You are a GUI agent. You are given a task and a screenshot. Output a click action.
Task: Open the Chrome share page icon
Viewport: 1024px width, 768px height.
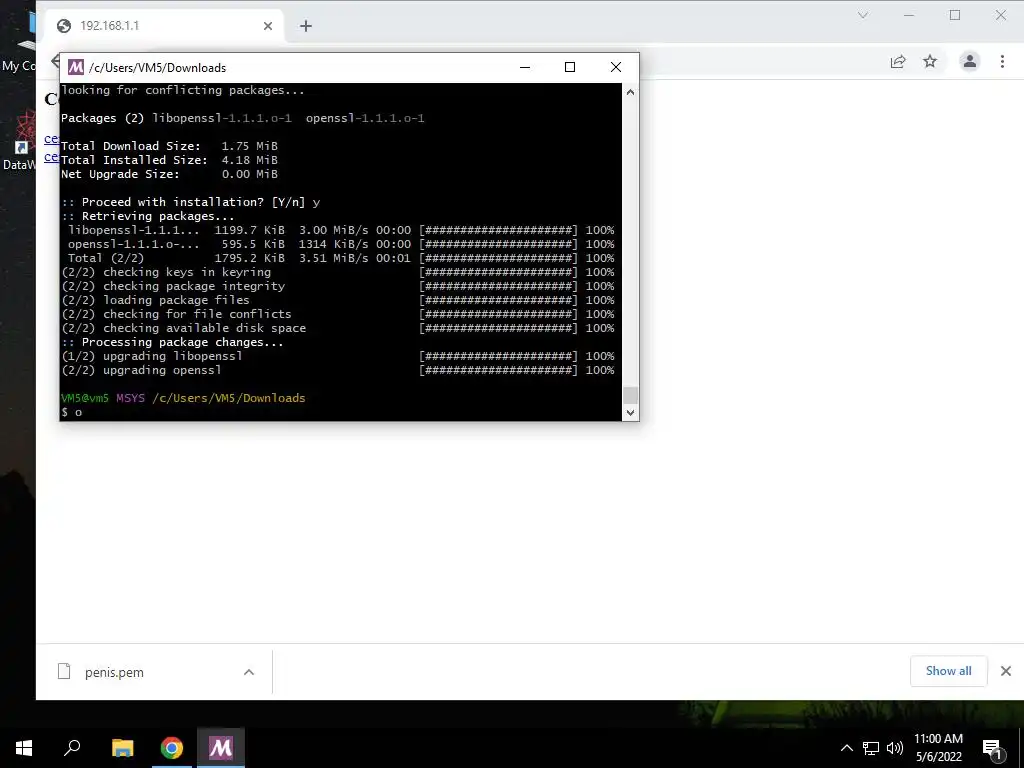click(898, 61)
